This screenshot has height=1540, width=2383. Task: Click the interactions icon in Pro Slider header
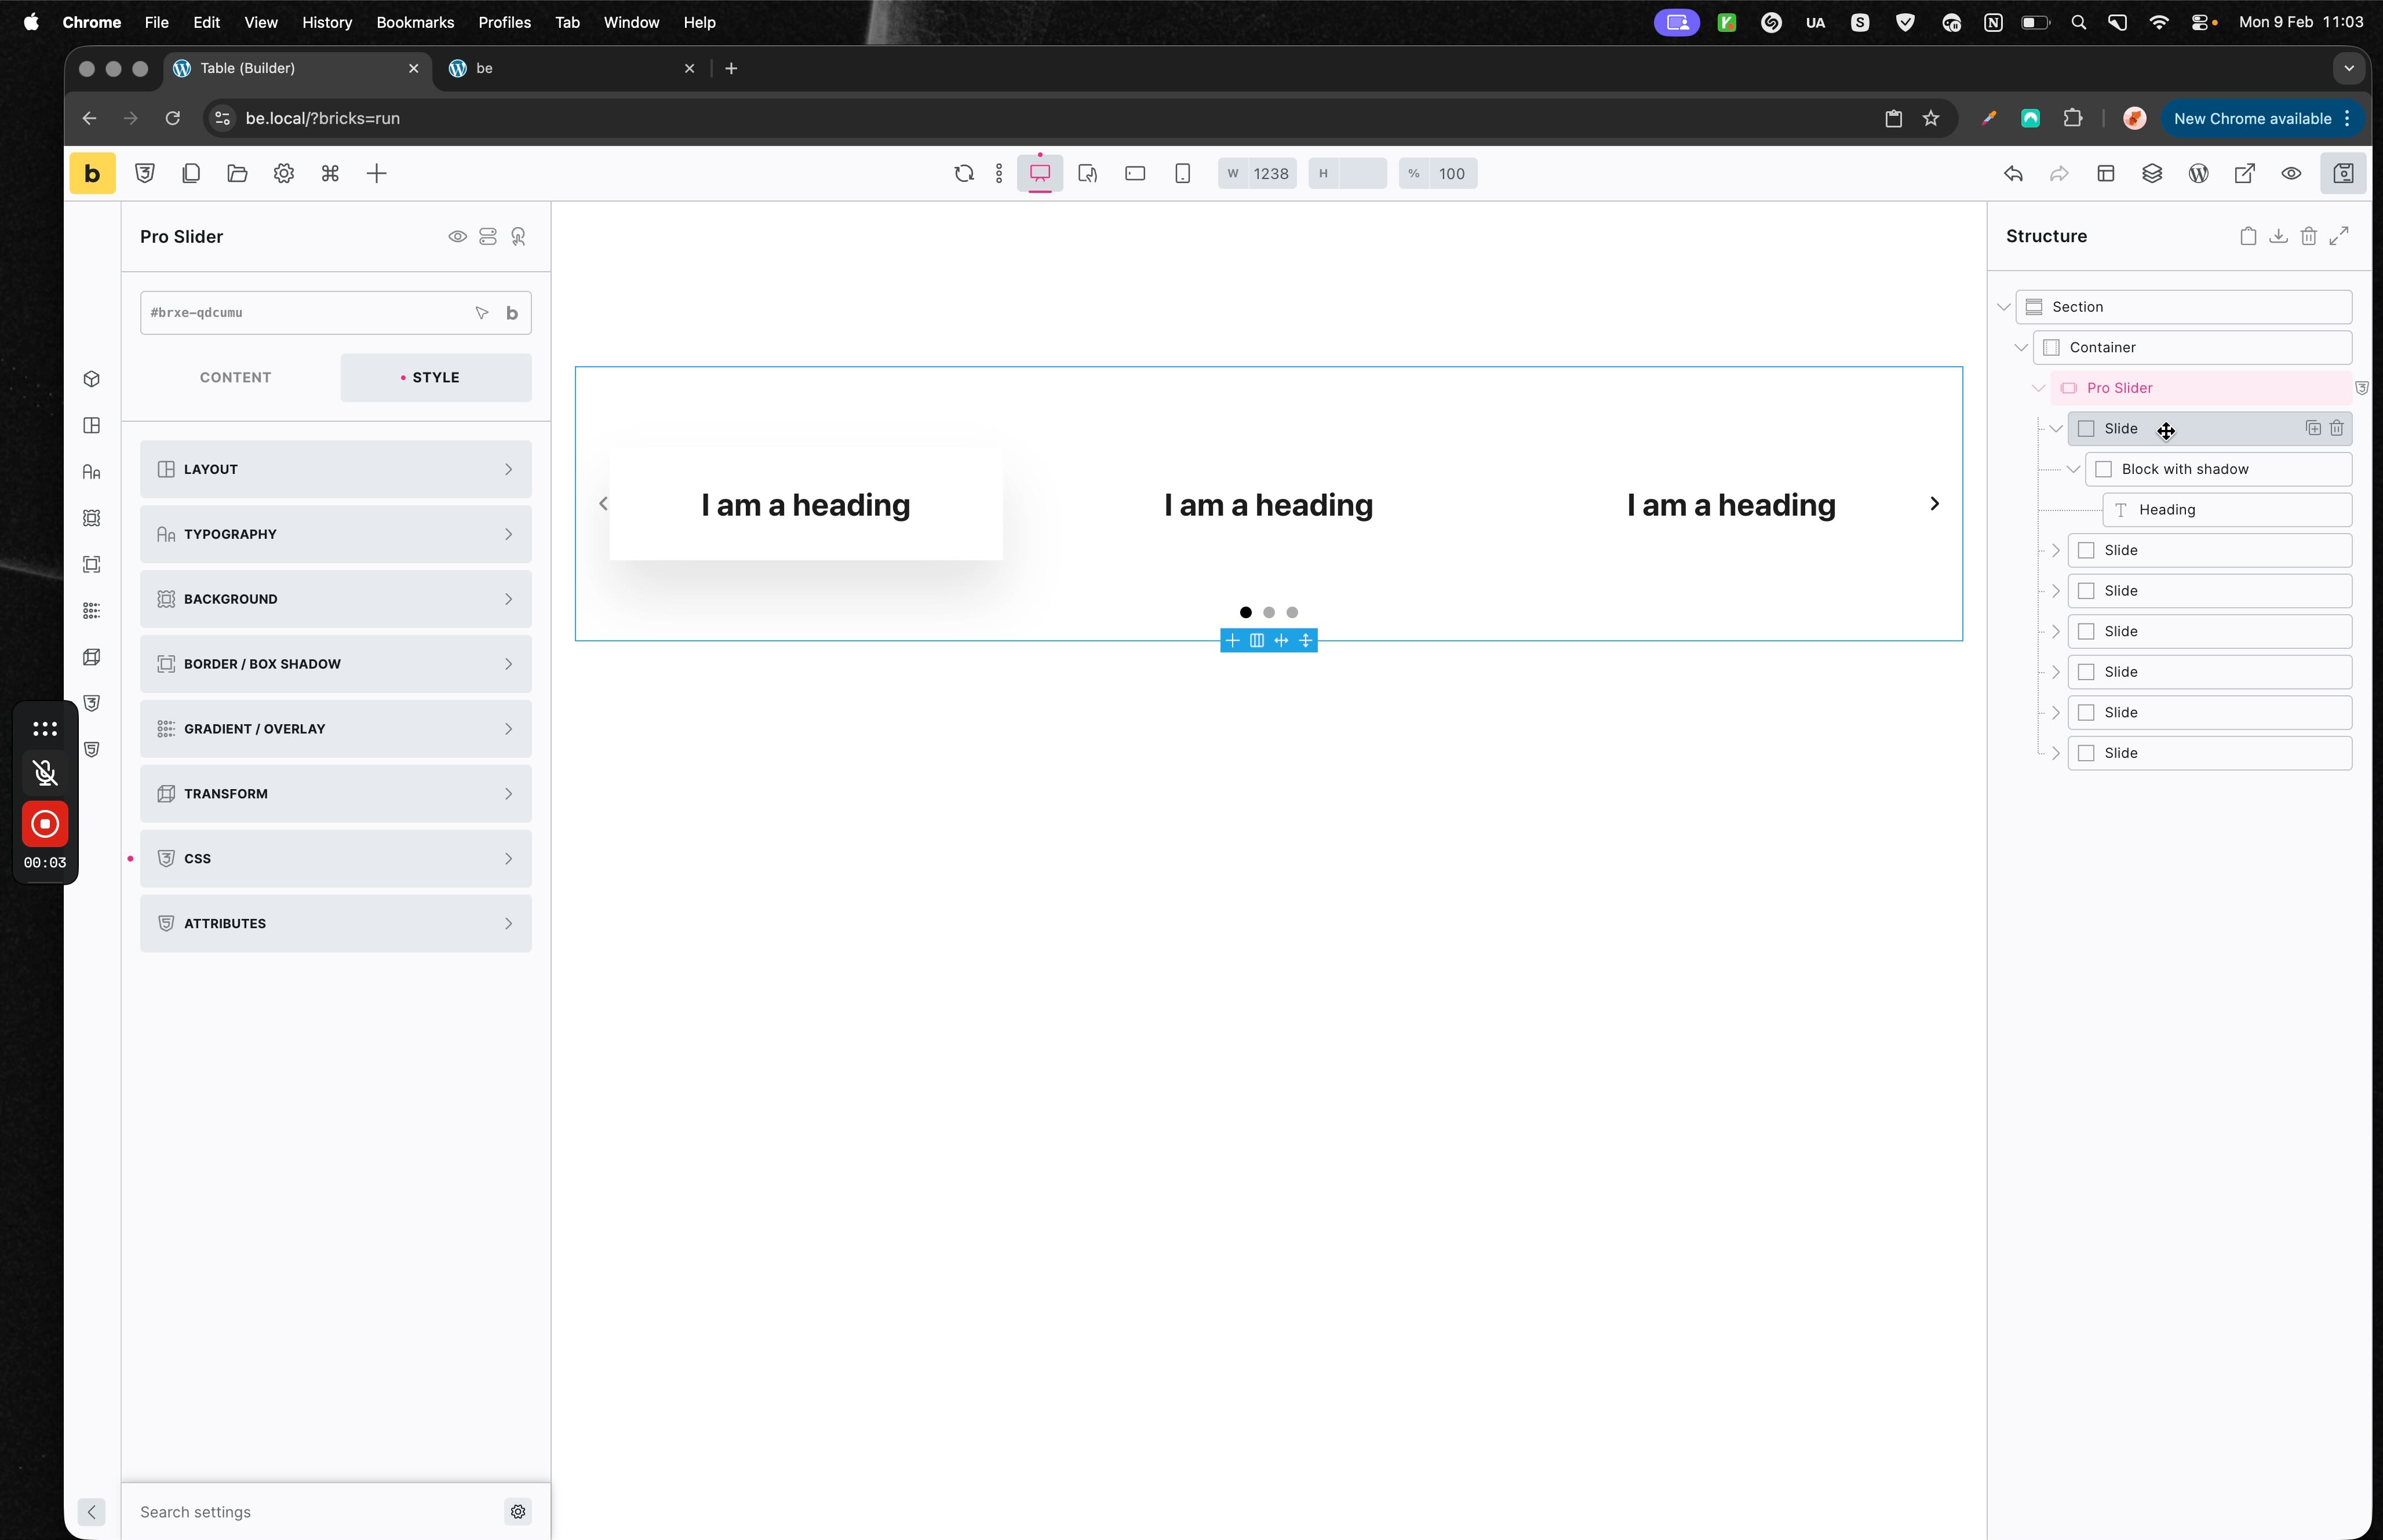(519, 237)
